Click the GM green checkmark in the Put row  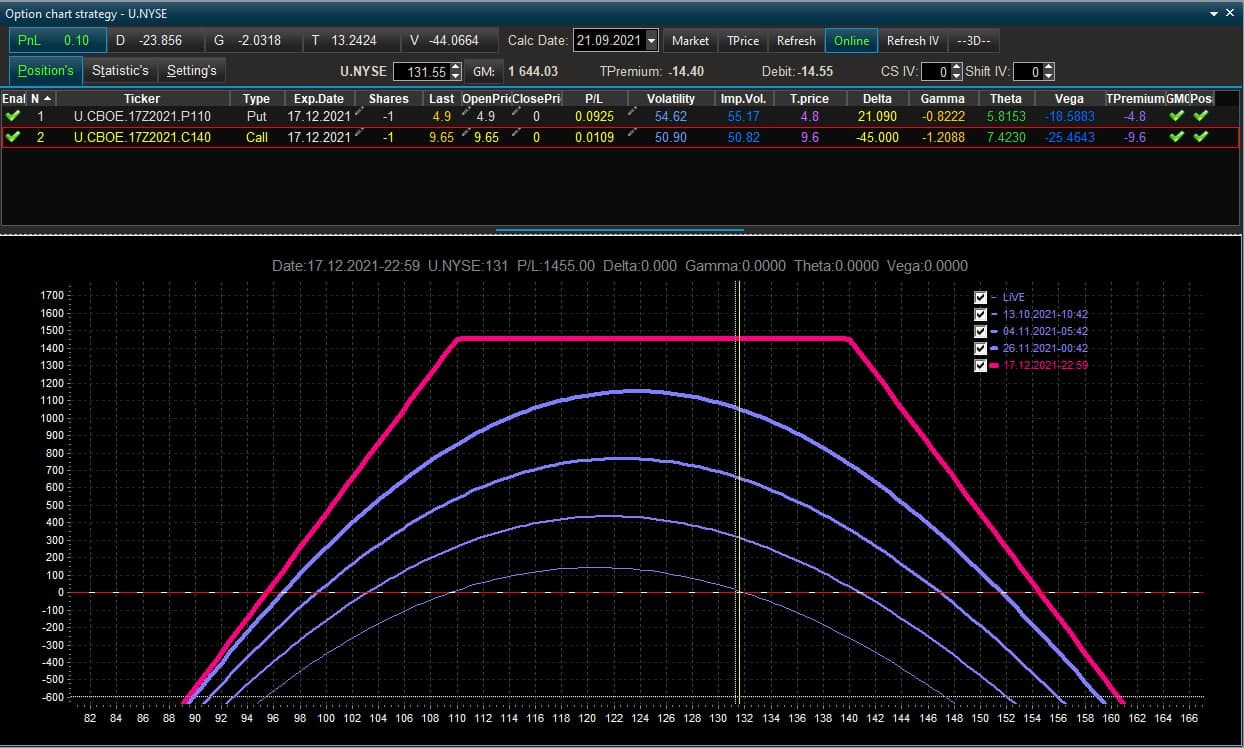click(1177, 116)
